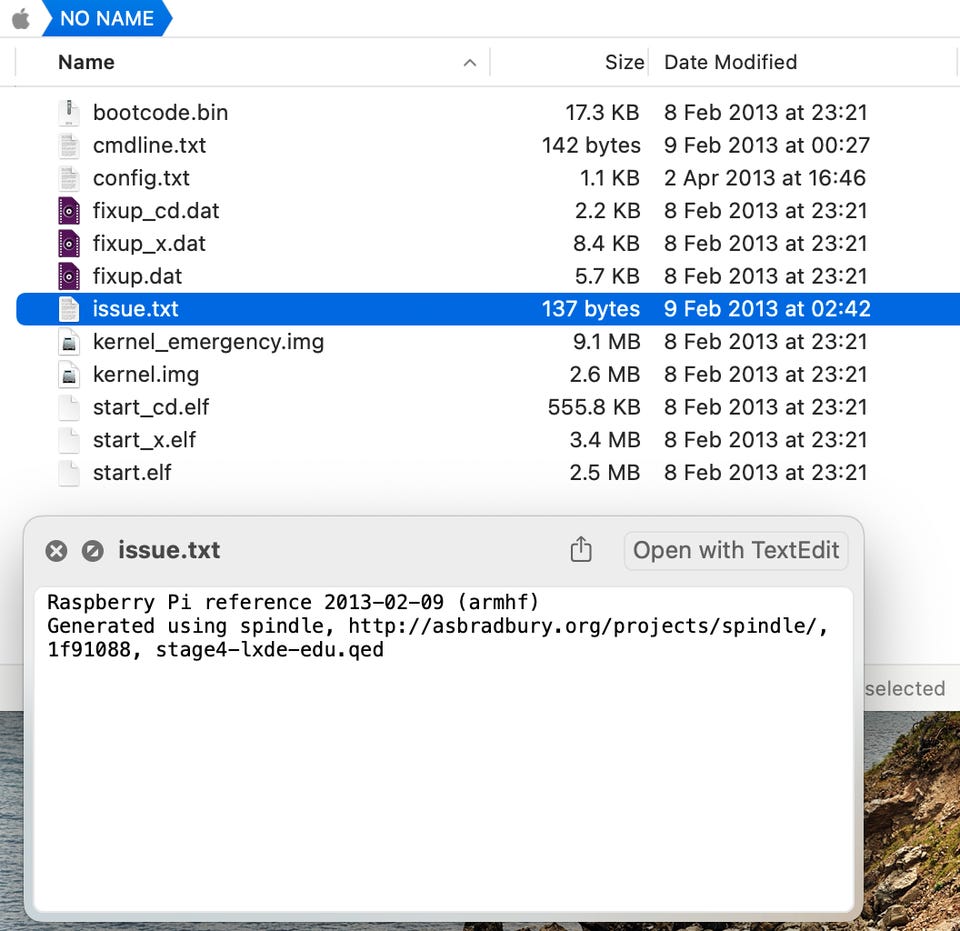The height and width of the screenshot is (931, 960).
Task: Select the file named bootcode.bin
Action: 160,113
